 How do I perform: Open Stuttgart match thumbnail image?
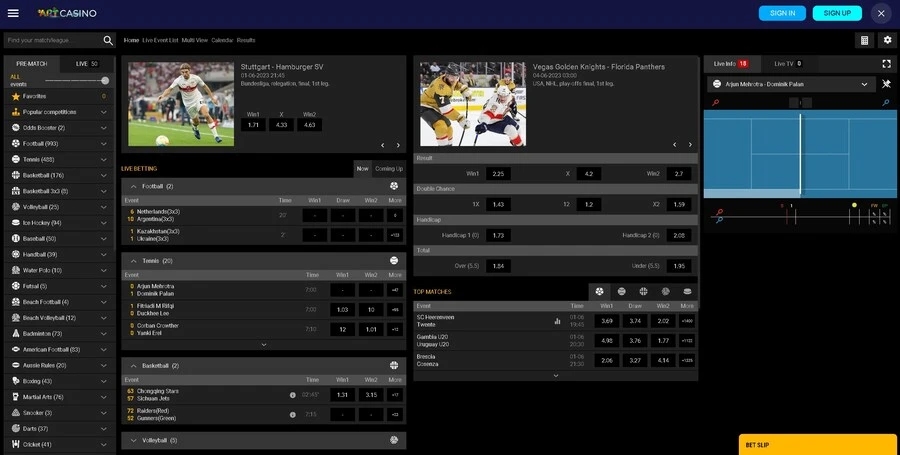click(x=181, y=104)
